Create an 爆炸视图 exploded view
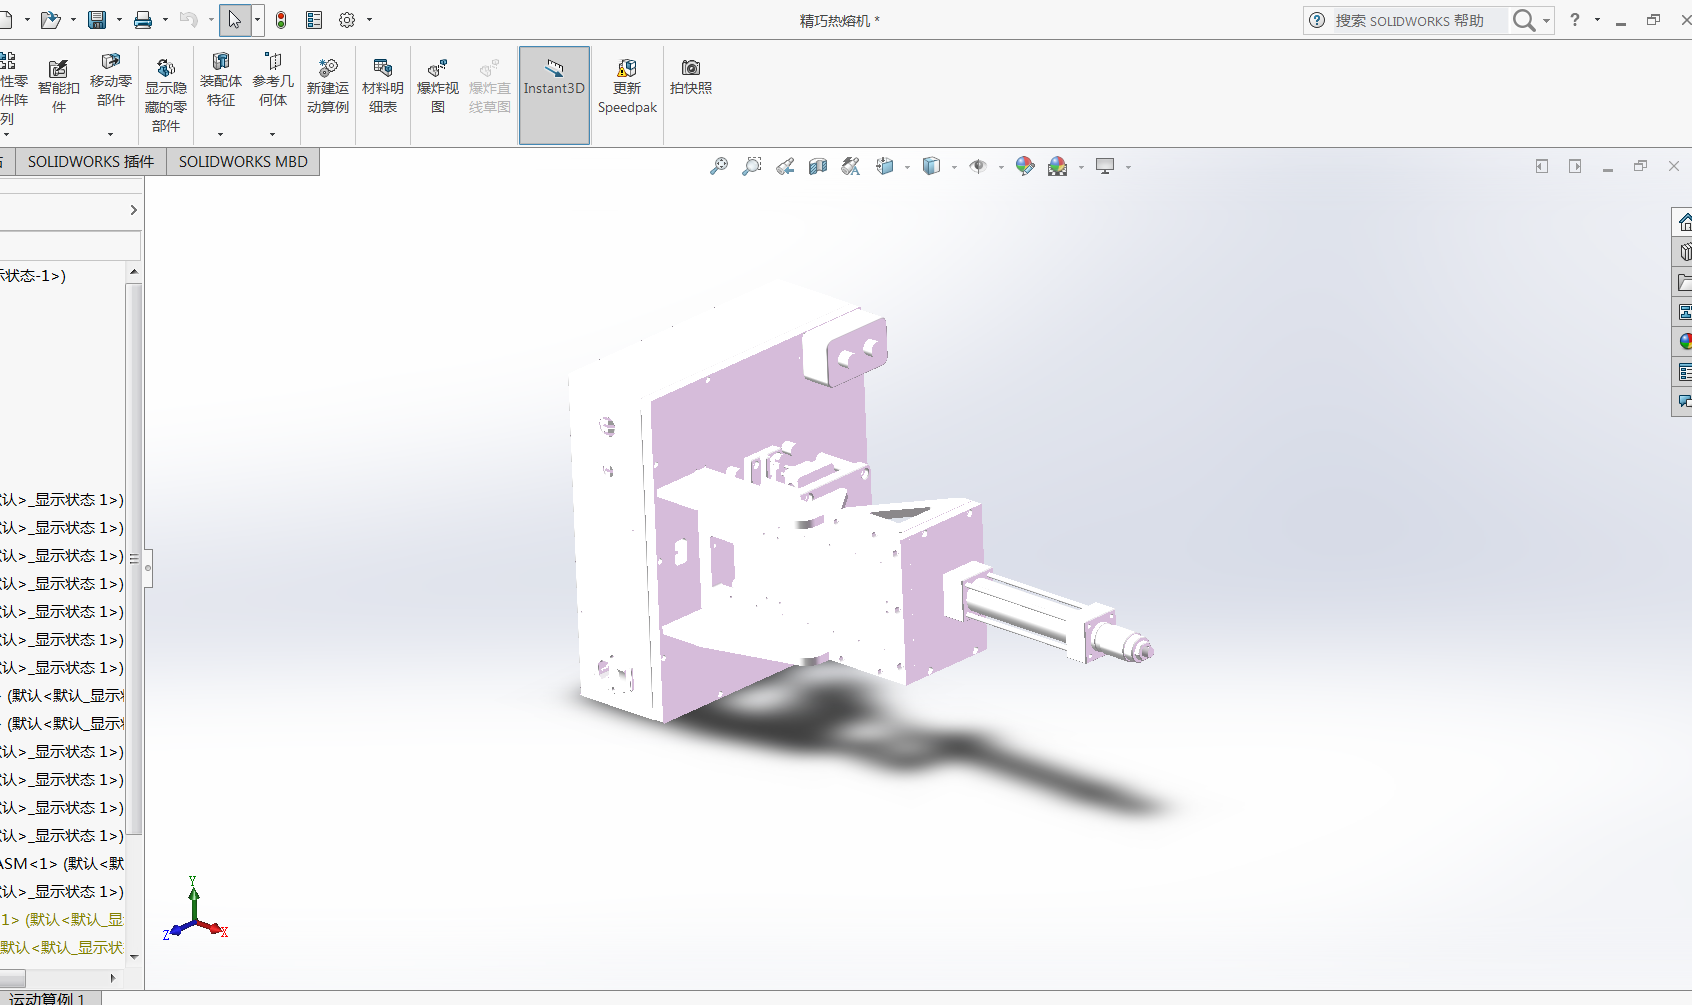The height and width of the screenshot is (1005, 1692). point(438,87)
